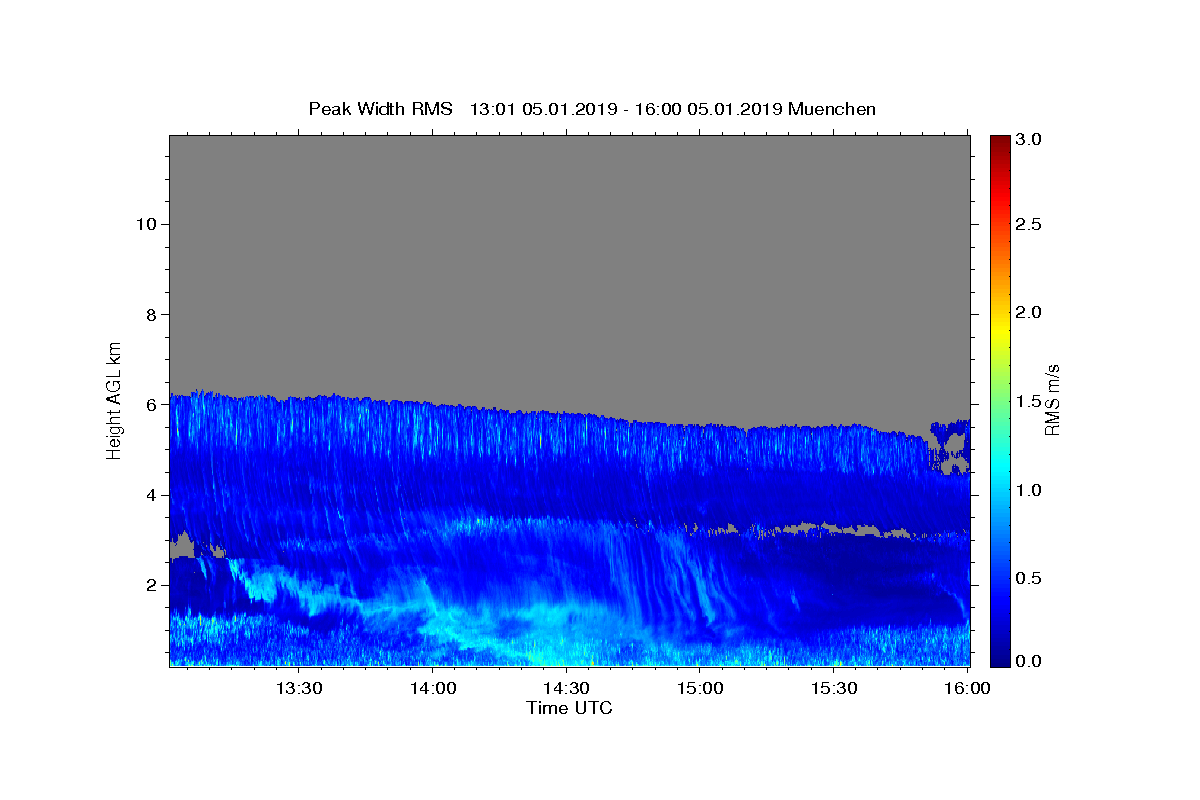Click the 14:00 time tick label
1200x800 pixels.
coord(432,688)
